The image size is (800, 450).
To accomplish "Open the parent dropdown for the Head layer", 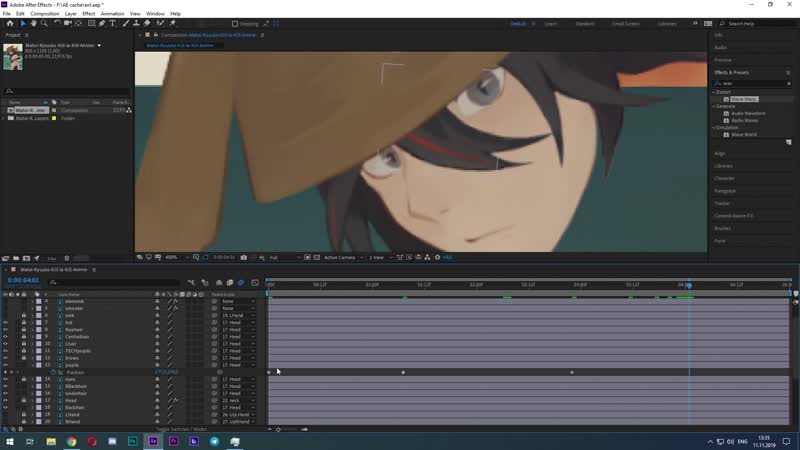I will [238, 401].
